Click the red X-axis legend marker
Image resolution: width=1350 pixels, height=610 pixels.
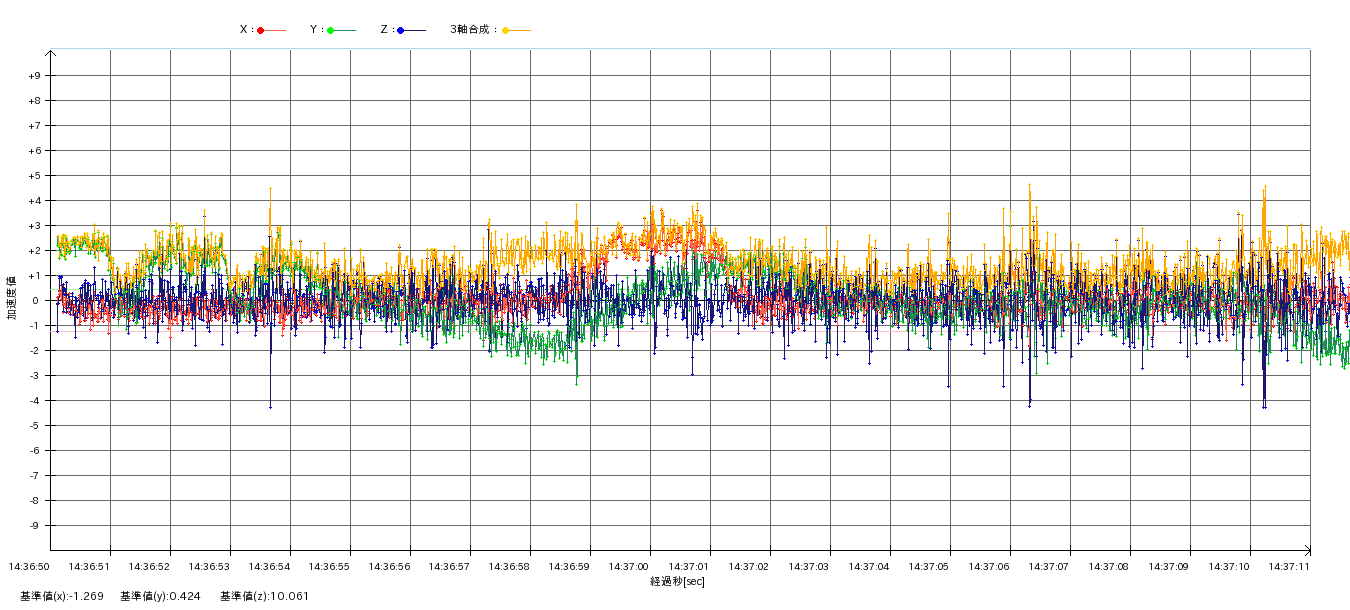(x=261, y=30)
